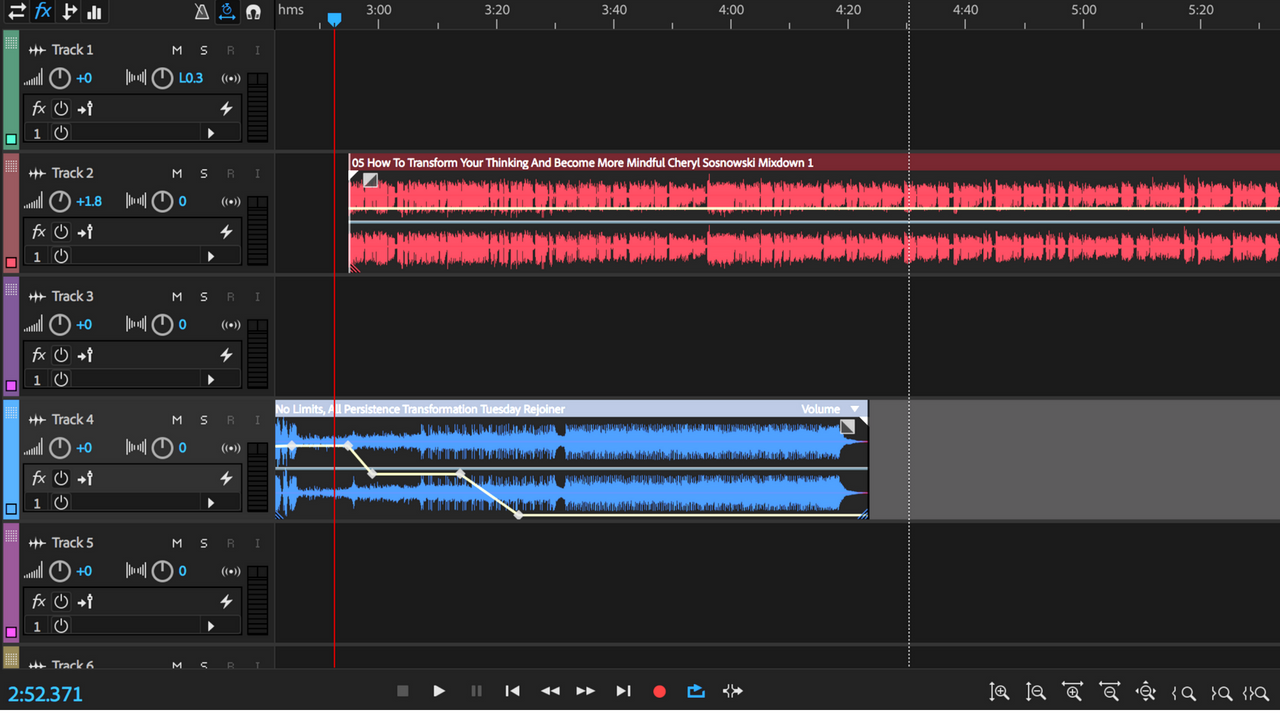This screenshot has width=1280, height=720.
Task: Click Move Playhead to Next button
Action: coord(623,691)
